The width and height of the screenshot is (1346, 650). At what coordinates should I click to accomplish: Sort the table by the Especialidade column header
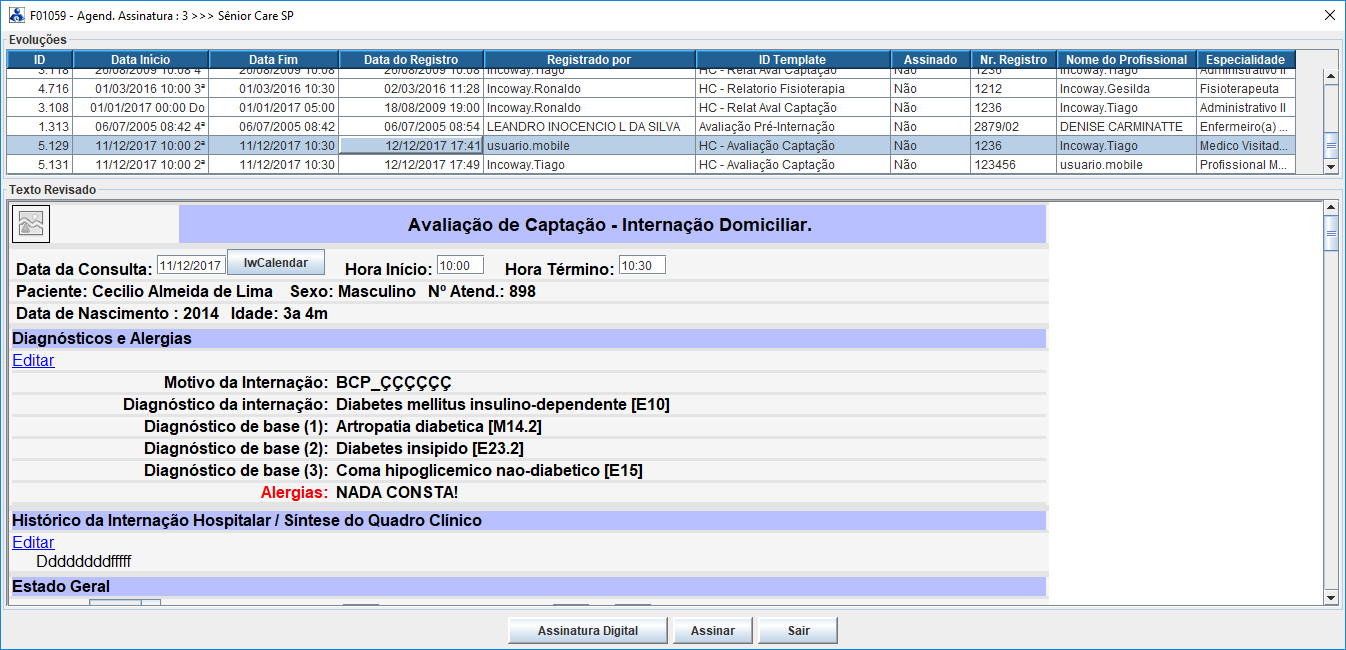[x=1245, y=60]
